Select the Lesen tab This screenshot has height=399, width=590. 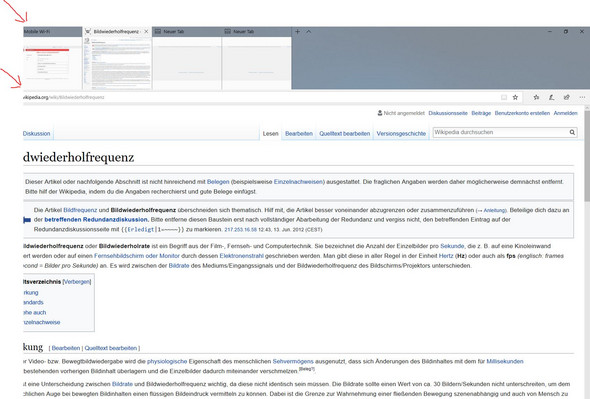click(x=271, y=134)
